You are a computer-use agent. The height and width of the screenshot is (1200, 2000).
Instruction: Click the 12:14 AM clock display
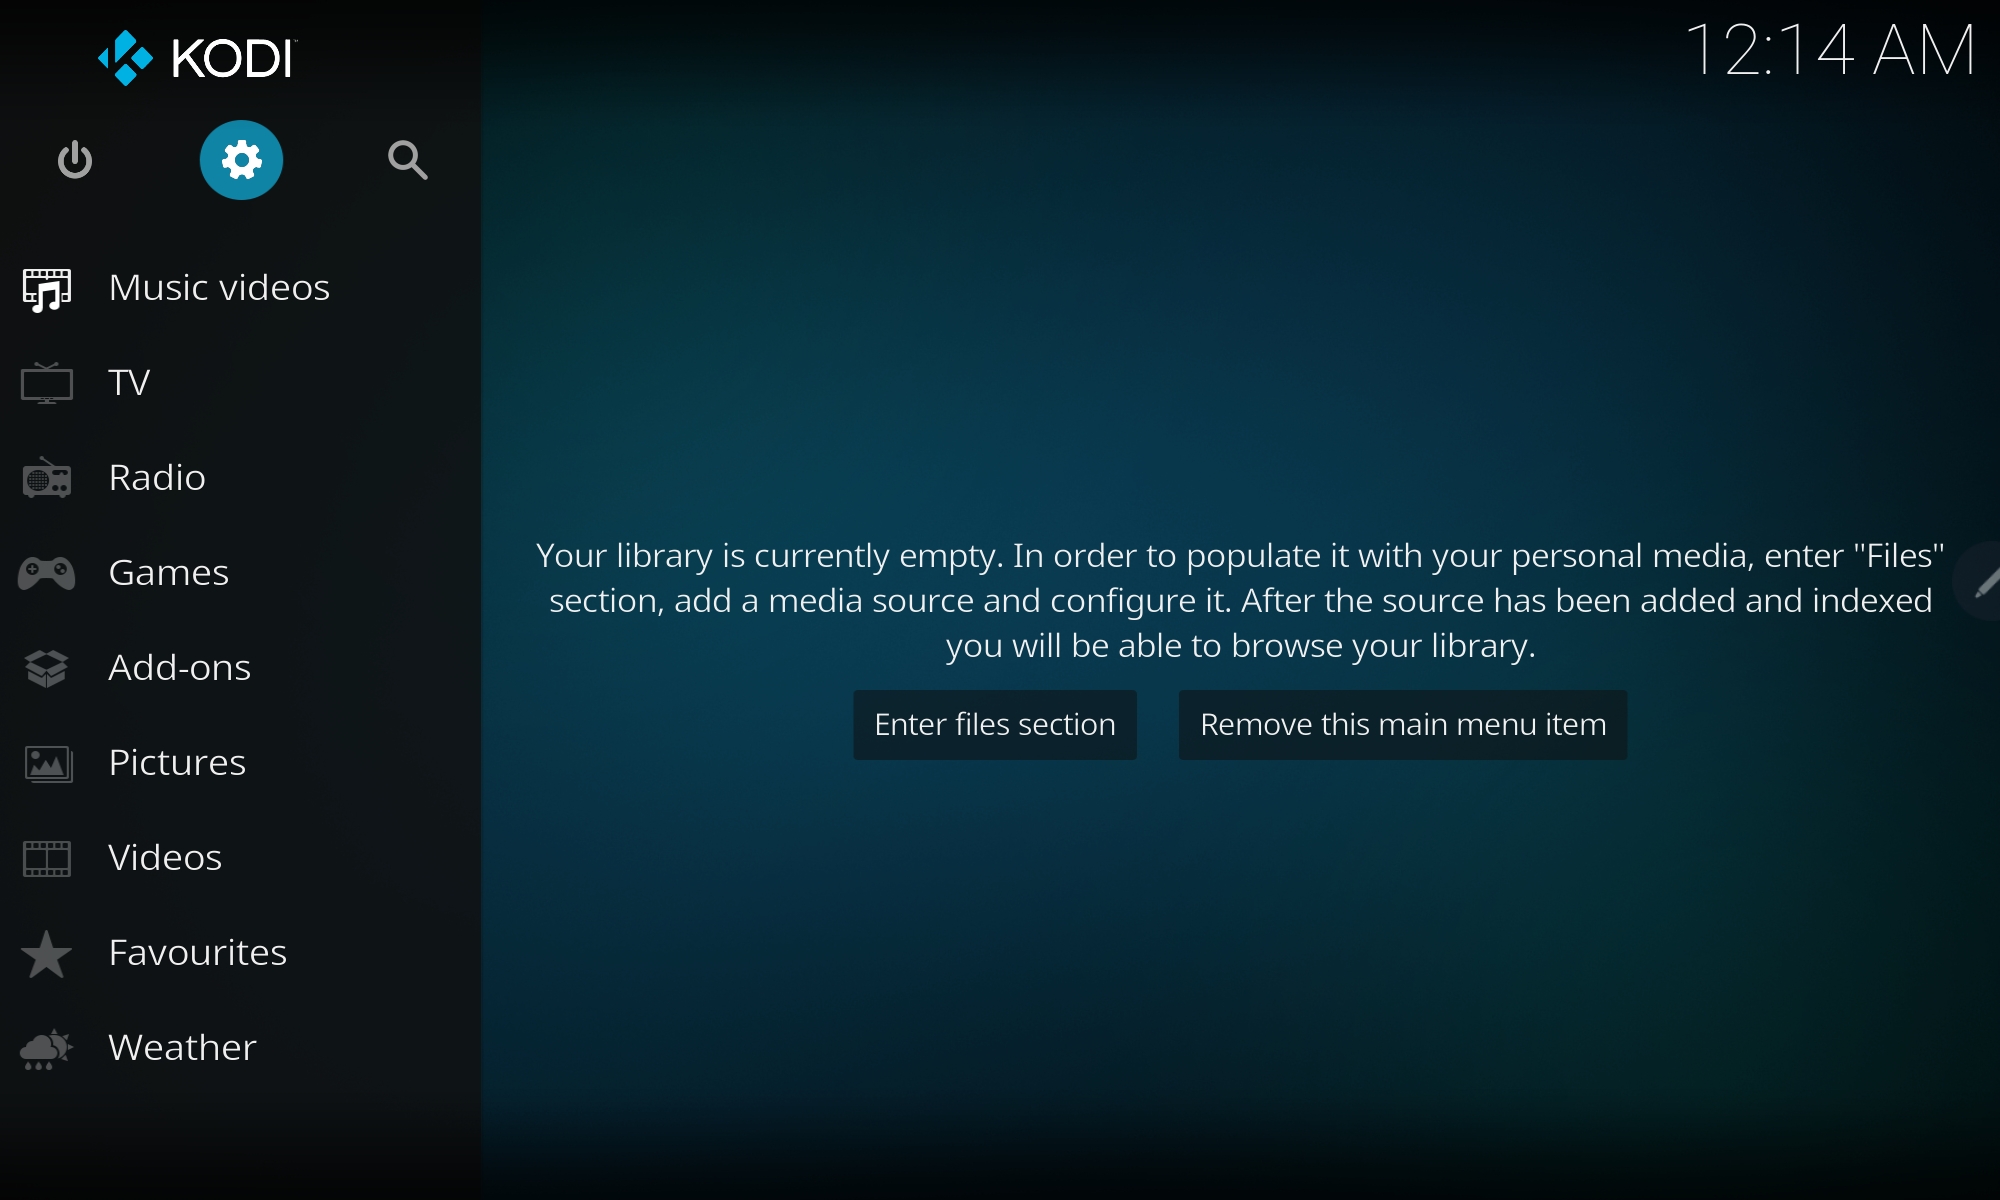pyautogui.click(x=1829, y=50)
